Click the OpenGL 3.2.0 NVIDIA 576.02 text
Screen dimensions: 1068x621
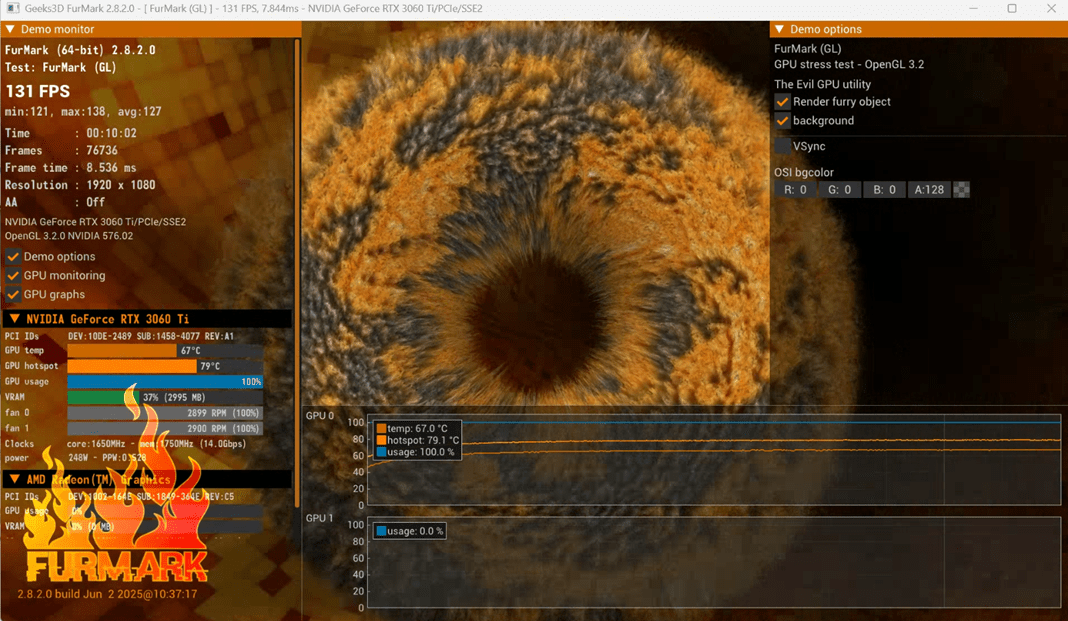(69, 236)
